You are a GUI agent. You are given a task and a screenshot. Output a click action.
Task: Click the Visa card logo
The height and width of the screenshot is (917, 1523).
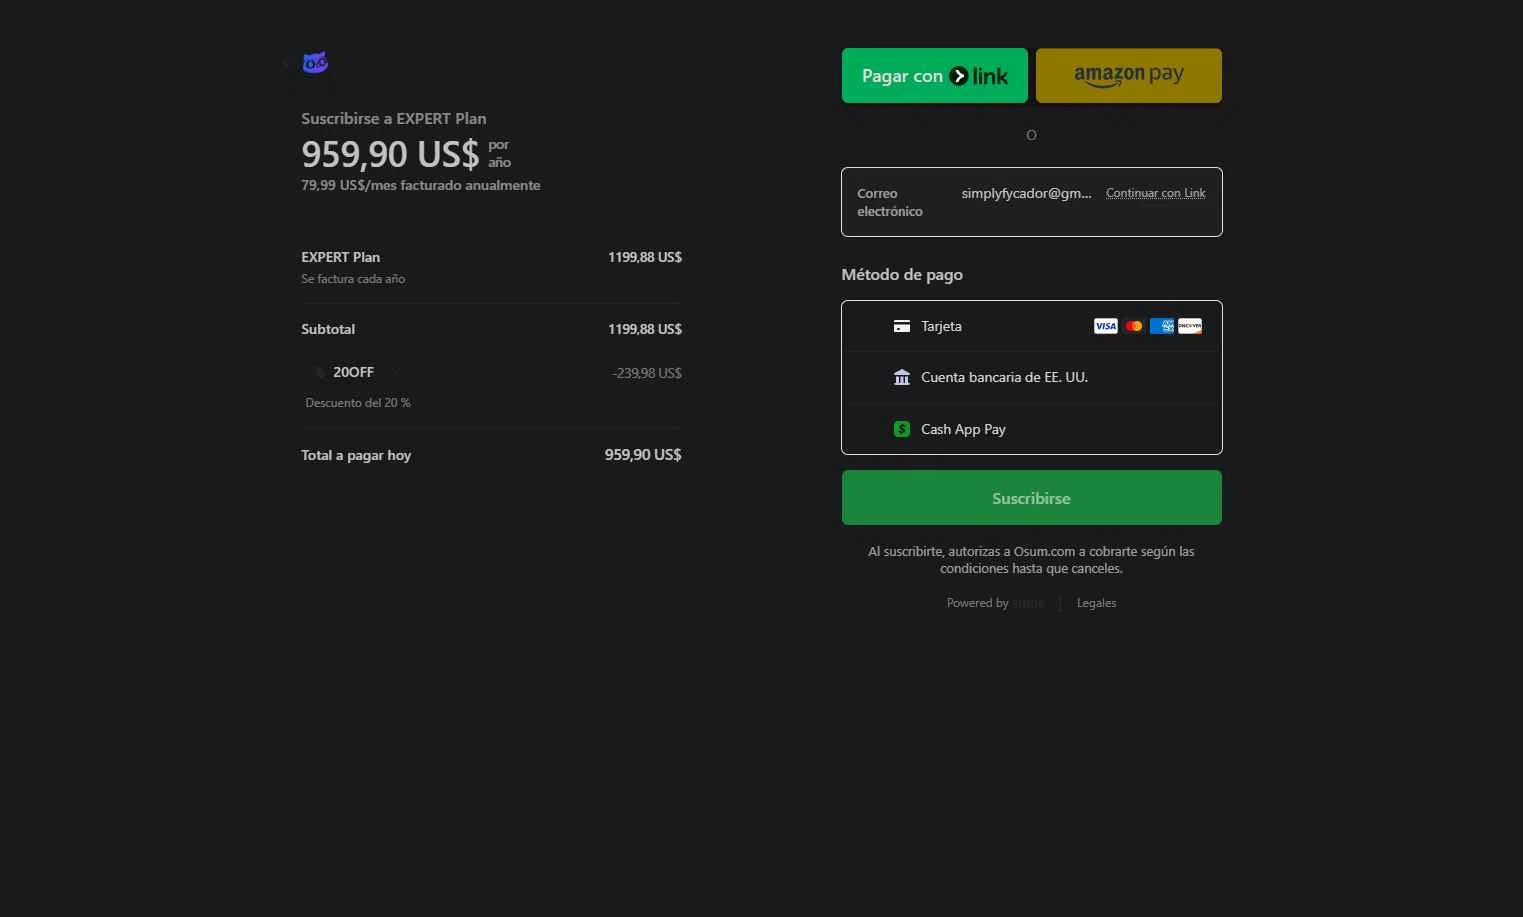(x=1105, y=326)
